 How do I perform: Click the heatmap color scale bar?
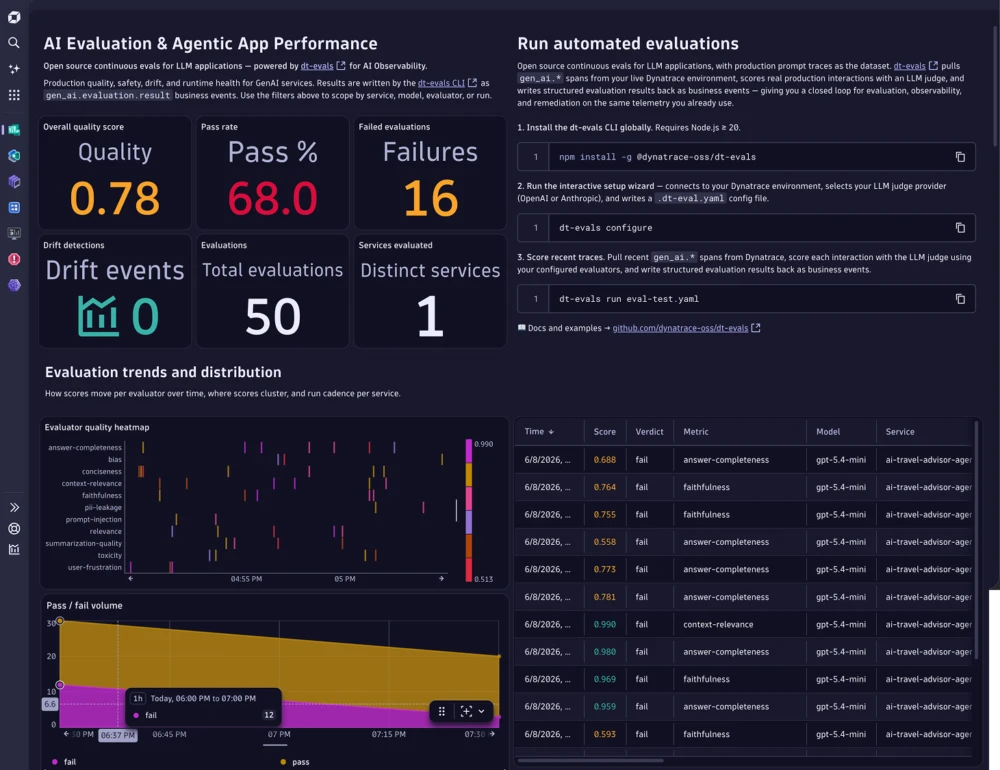coord(469,510)
